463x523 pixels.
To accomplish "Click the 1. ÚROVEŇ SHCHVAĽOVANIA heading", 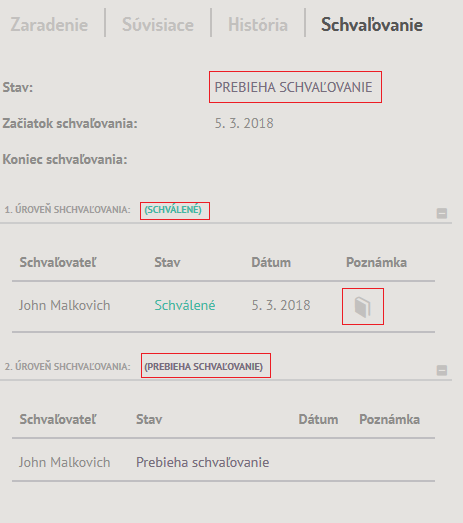I will point(67,210).
